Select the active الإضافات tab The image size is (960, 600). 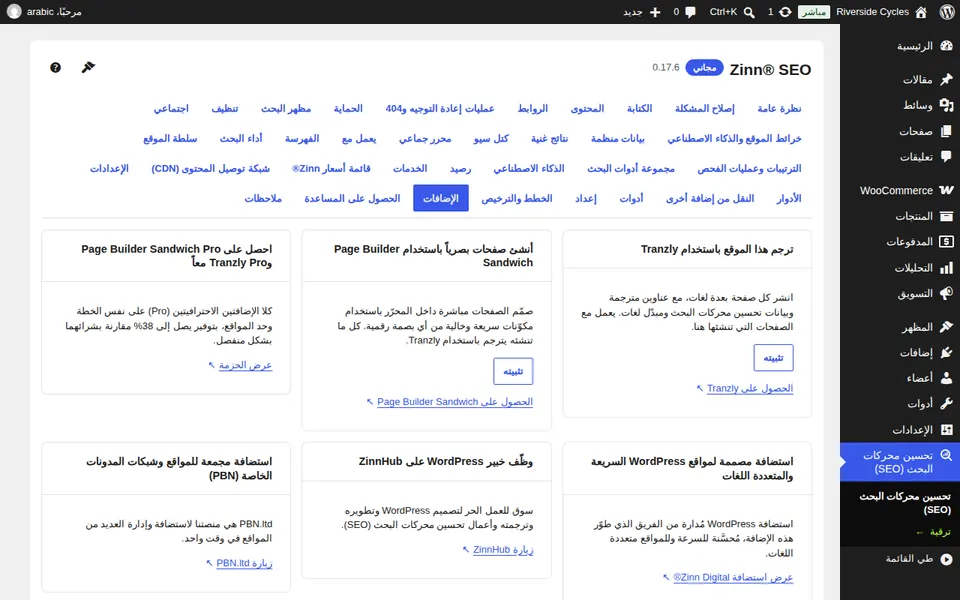tap(441, 198)
